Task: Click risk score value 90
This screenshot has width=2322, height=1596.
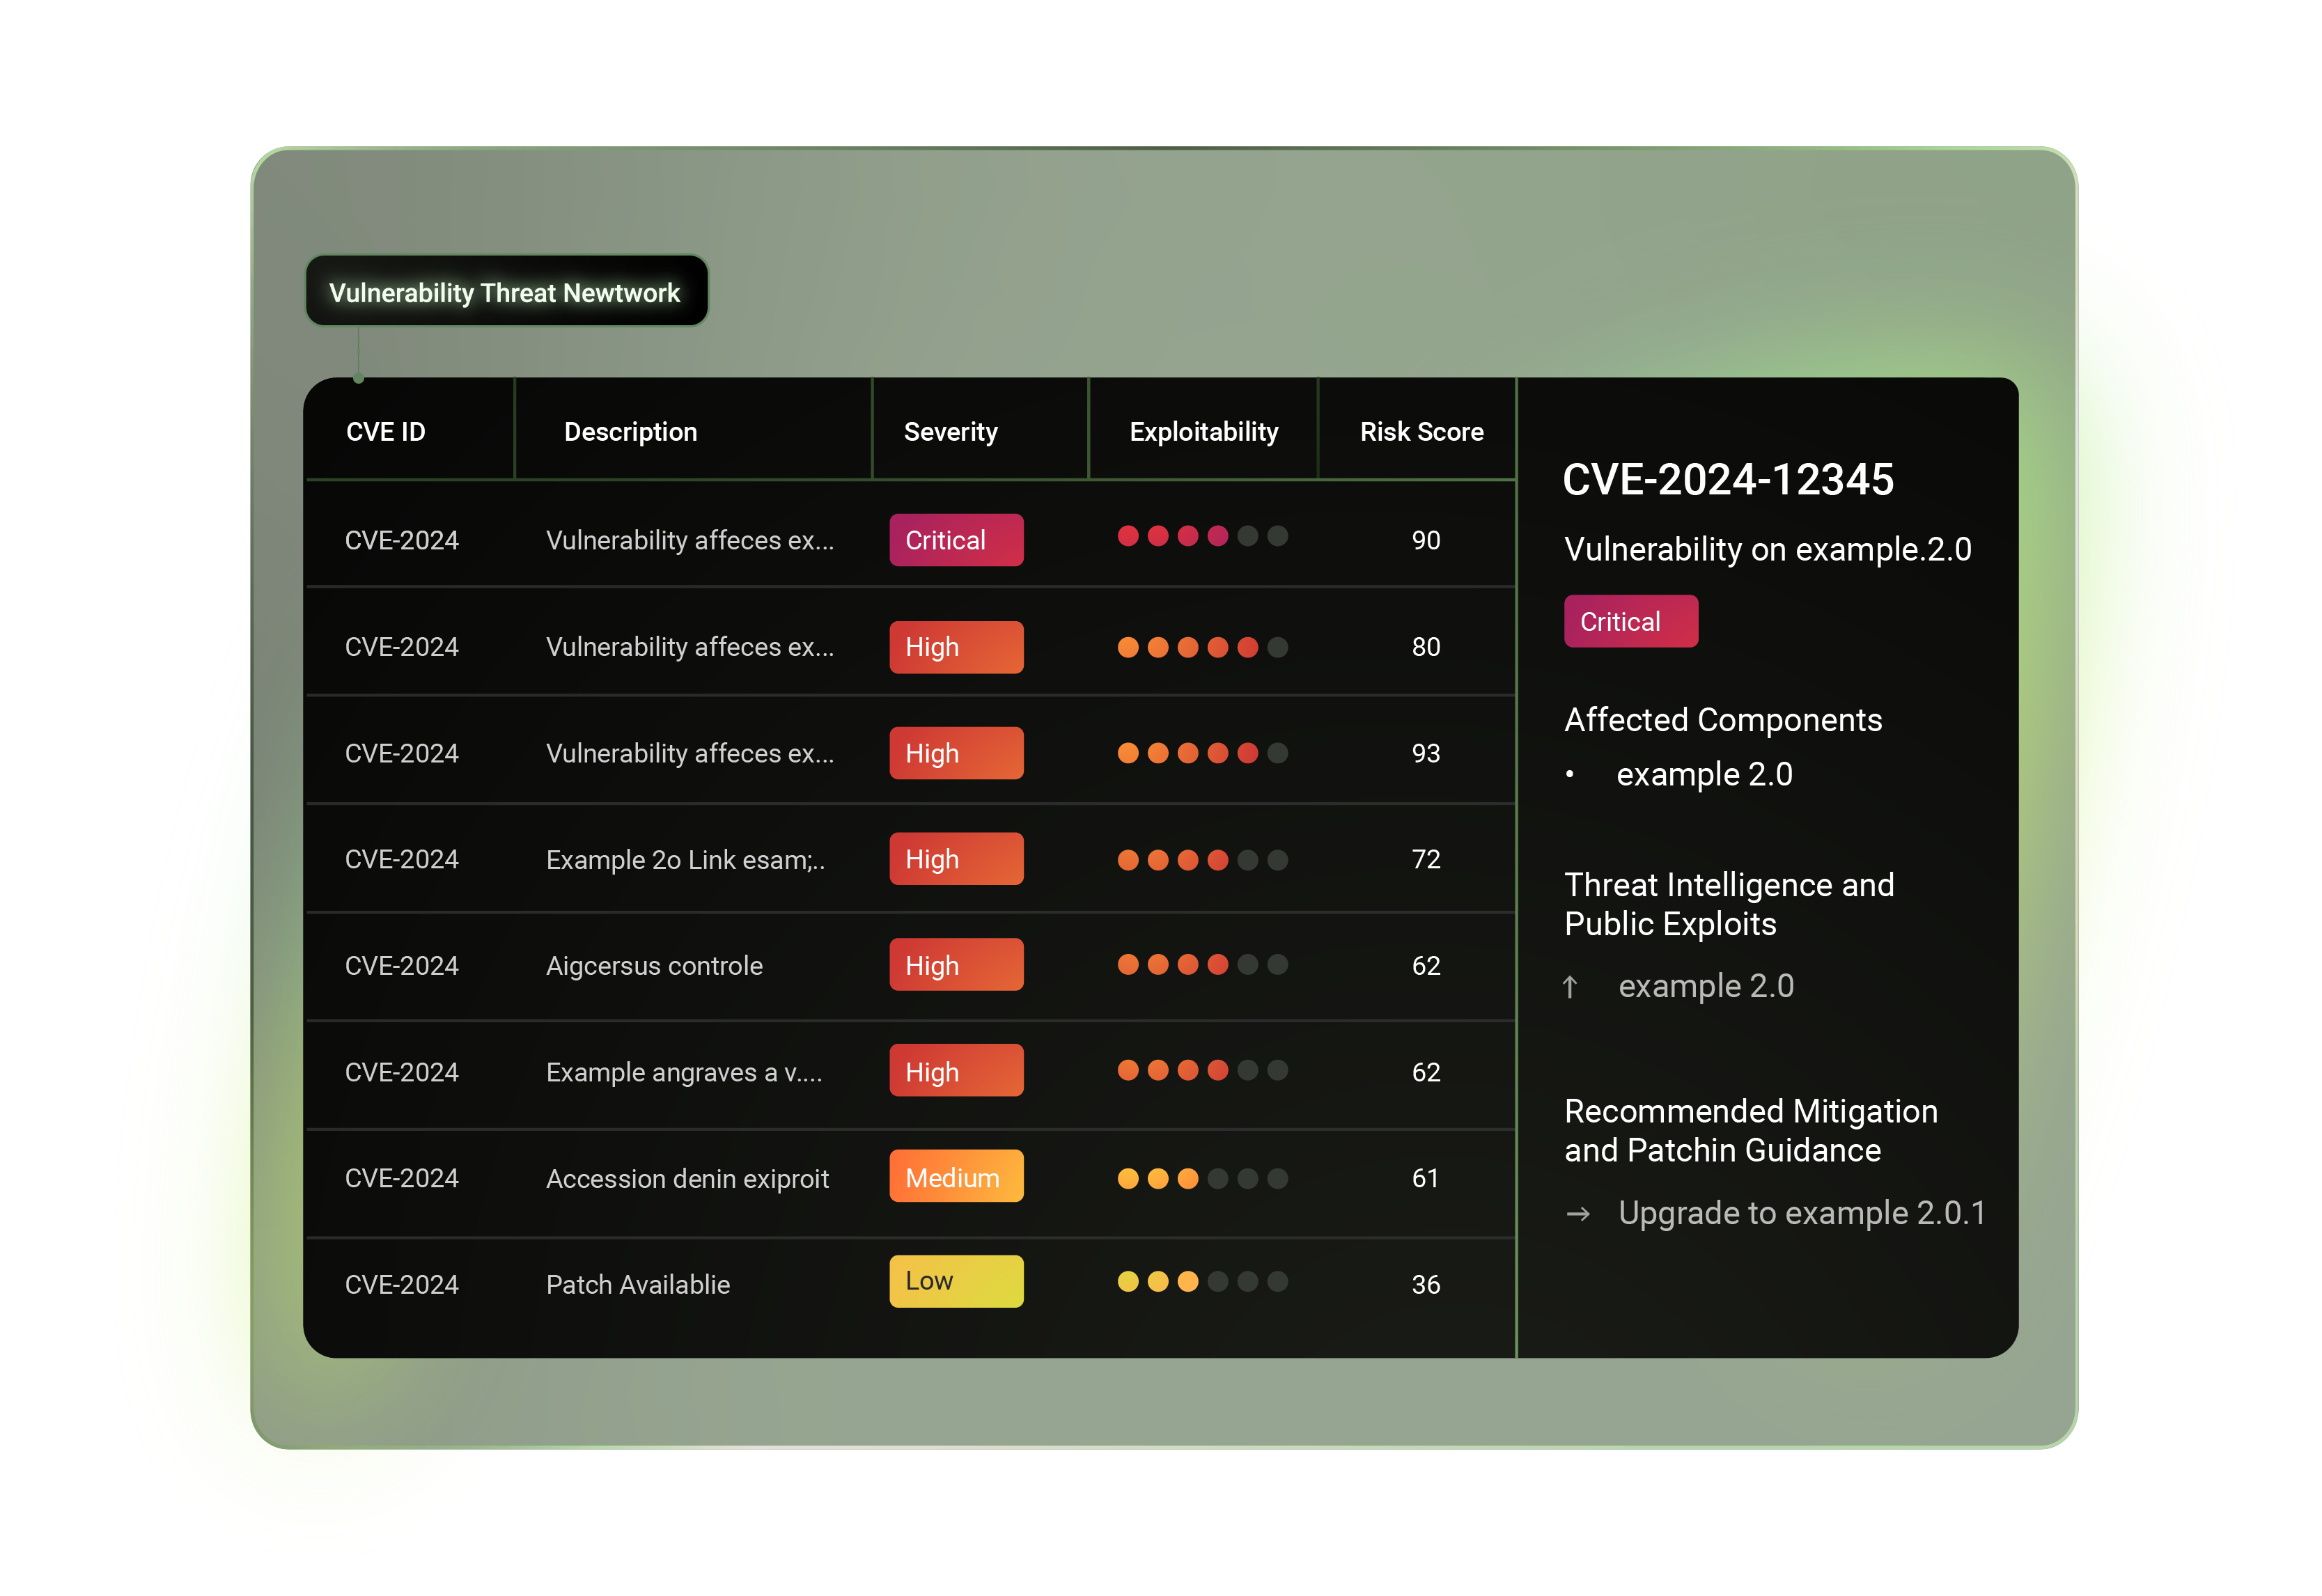Action: (x=1426, y=540)
